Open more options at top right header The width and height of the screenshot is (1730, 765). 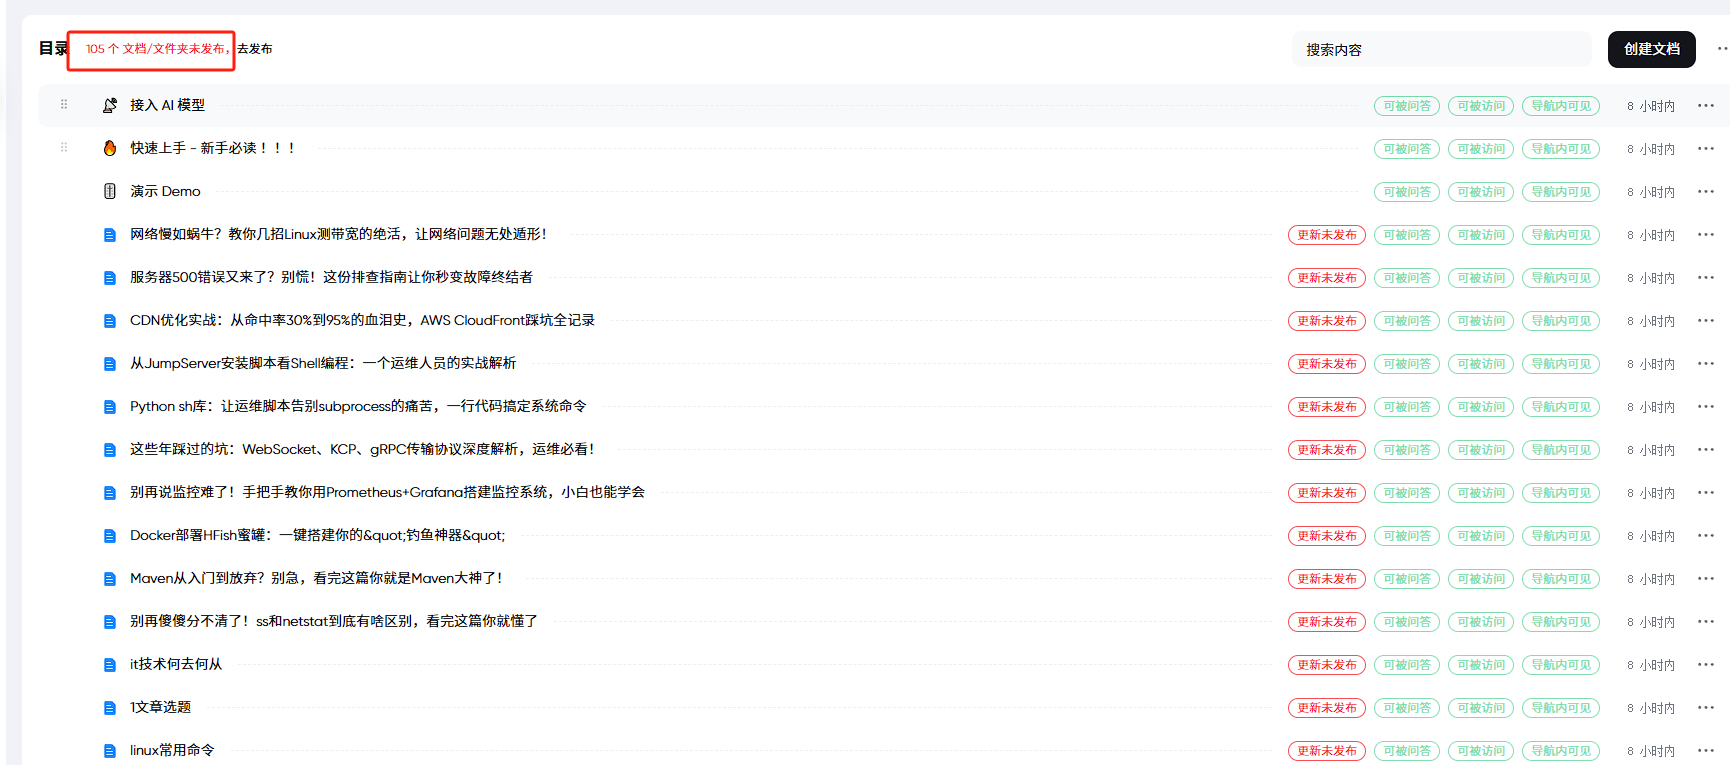1721,48
